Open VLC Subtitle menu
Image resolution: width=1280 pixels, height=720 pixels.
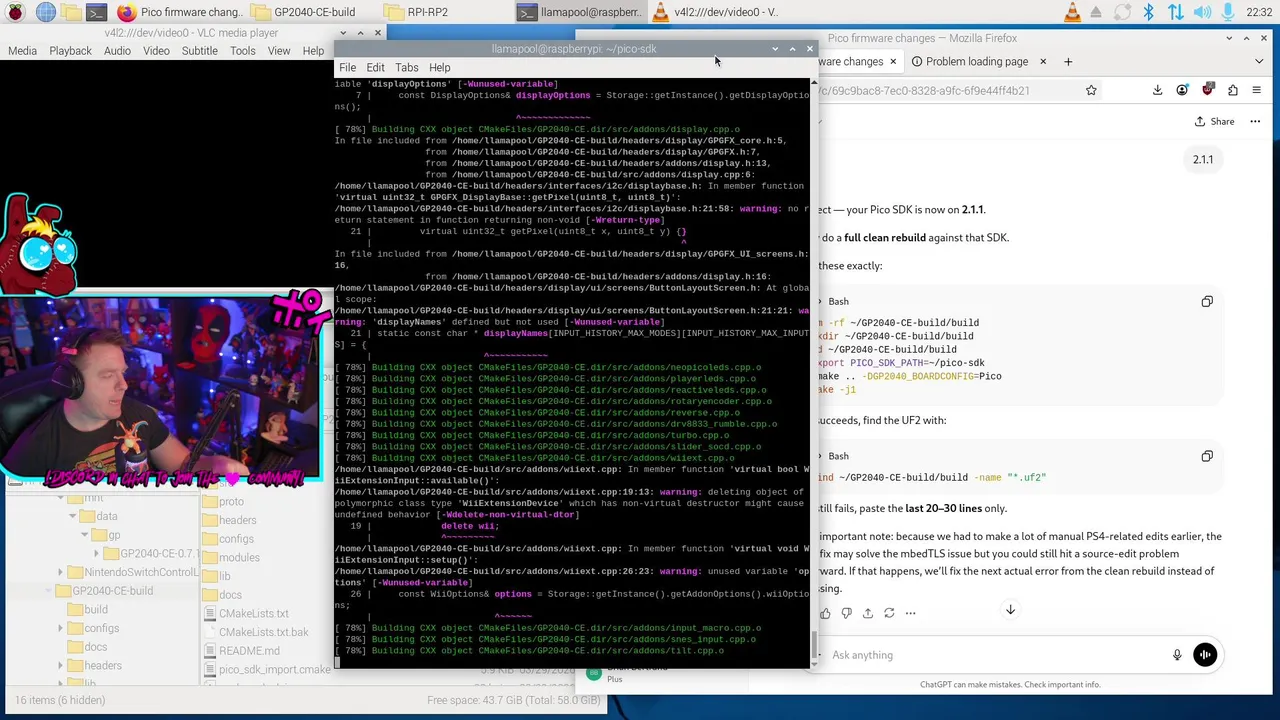[x=199, y=51]
